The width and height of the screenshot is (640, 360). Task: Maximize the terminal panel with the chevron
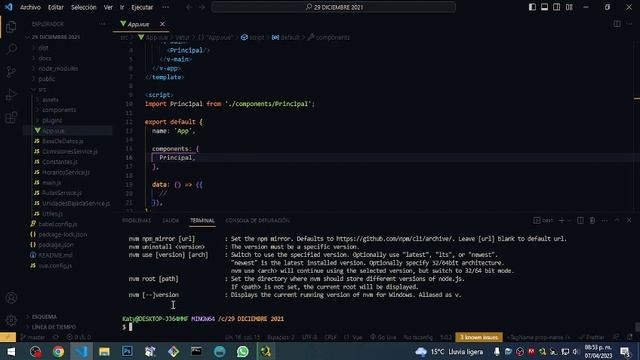coord(617,220)
